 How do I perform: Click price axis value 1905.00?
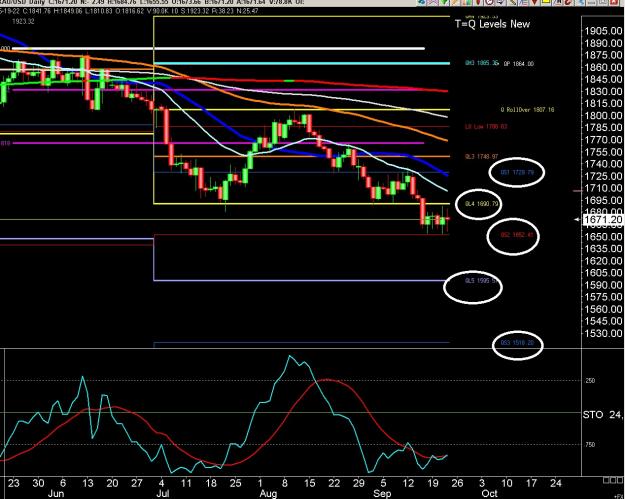[x=603, y=31]
